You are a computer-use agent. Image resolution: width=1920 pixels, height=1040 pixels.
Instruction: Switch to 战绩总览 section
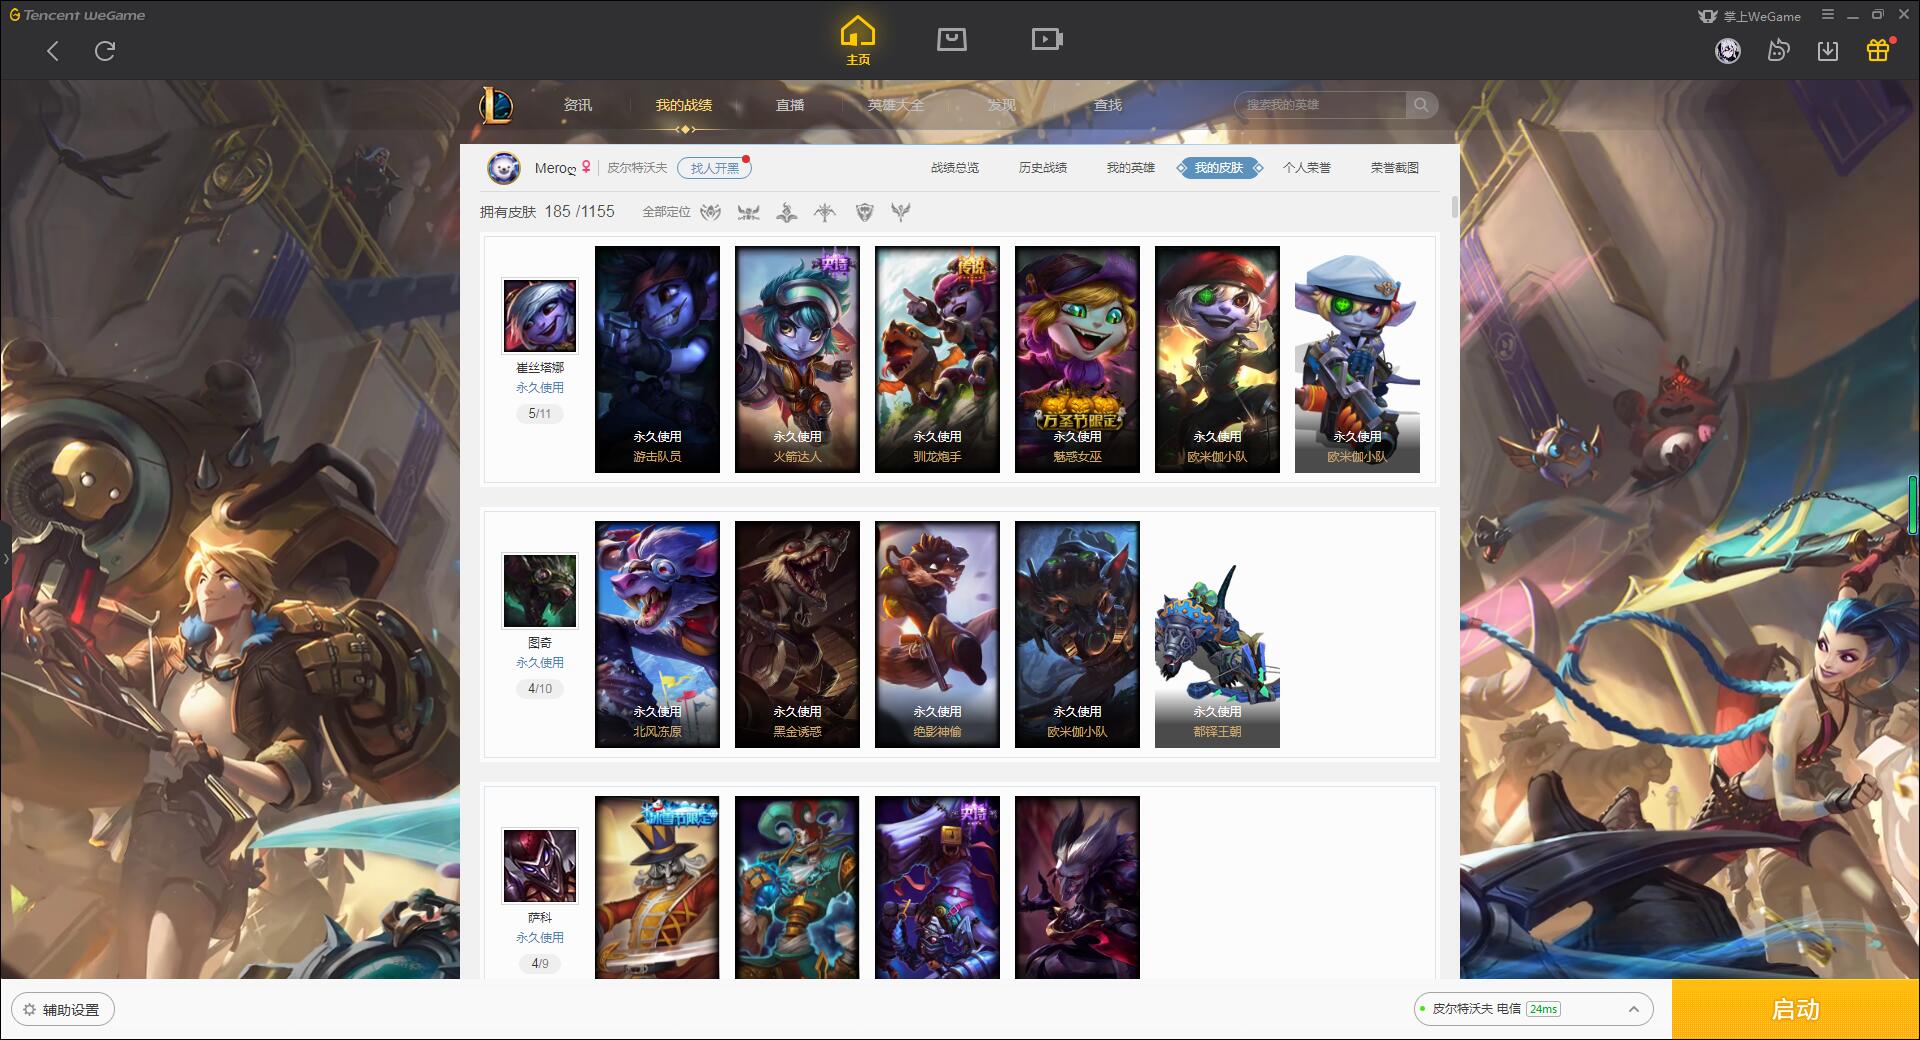tap(955, 168)
